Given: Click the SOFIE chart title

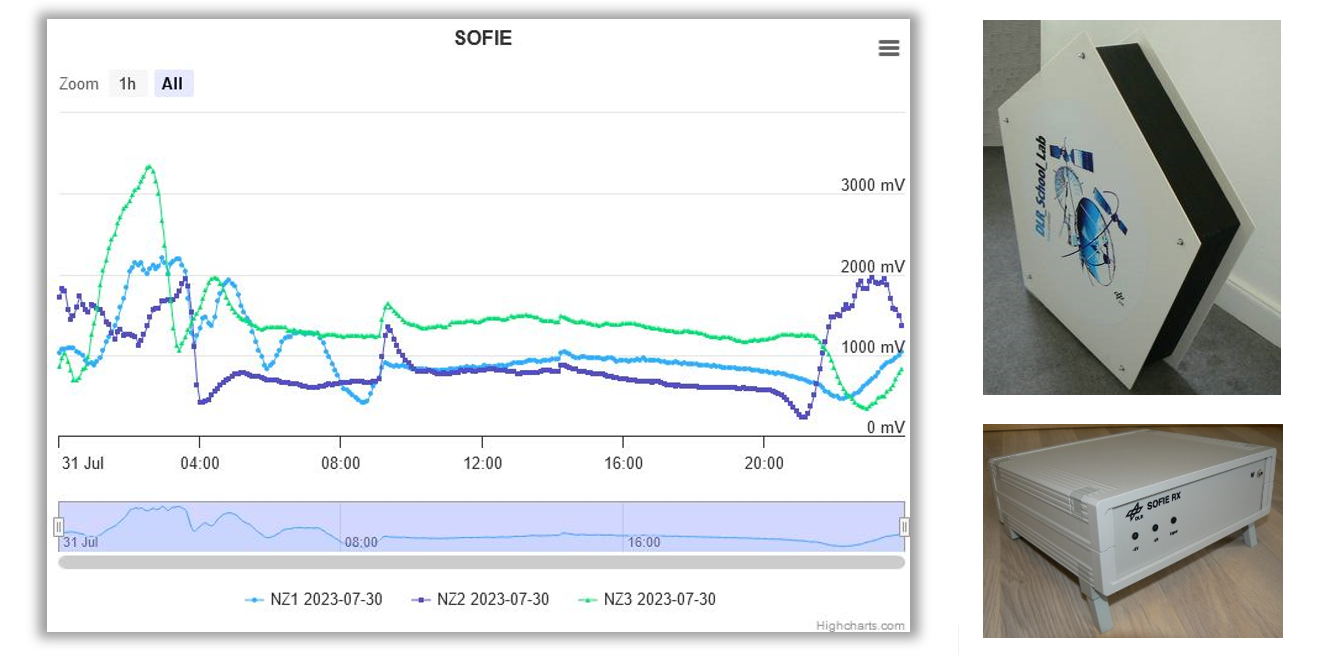Looking at the screenshot, I should point(482,38).
